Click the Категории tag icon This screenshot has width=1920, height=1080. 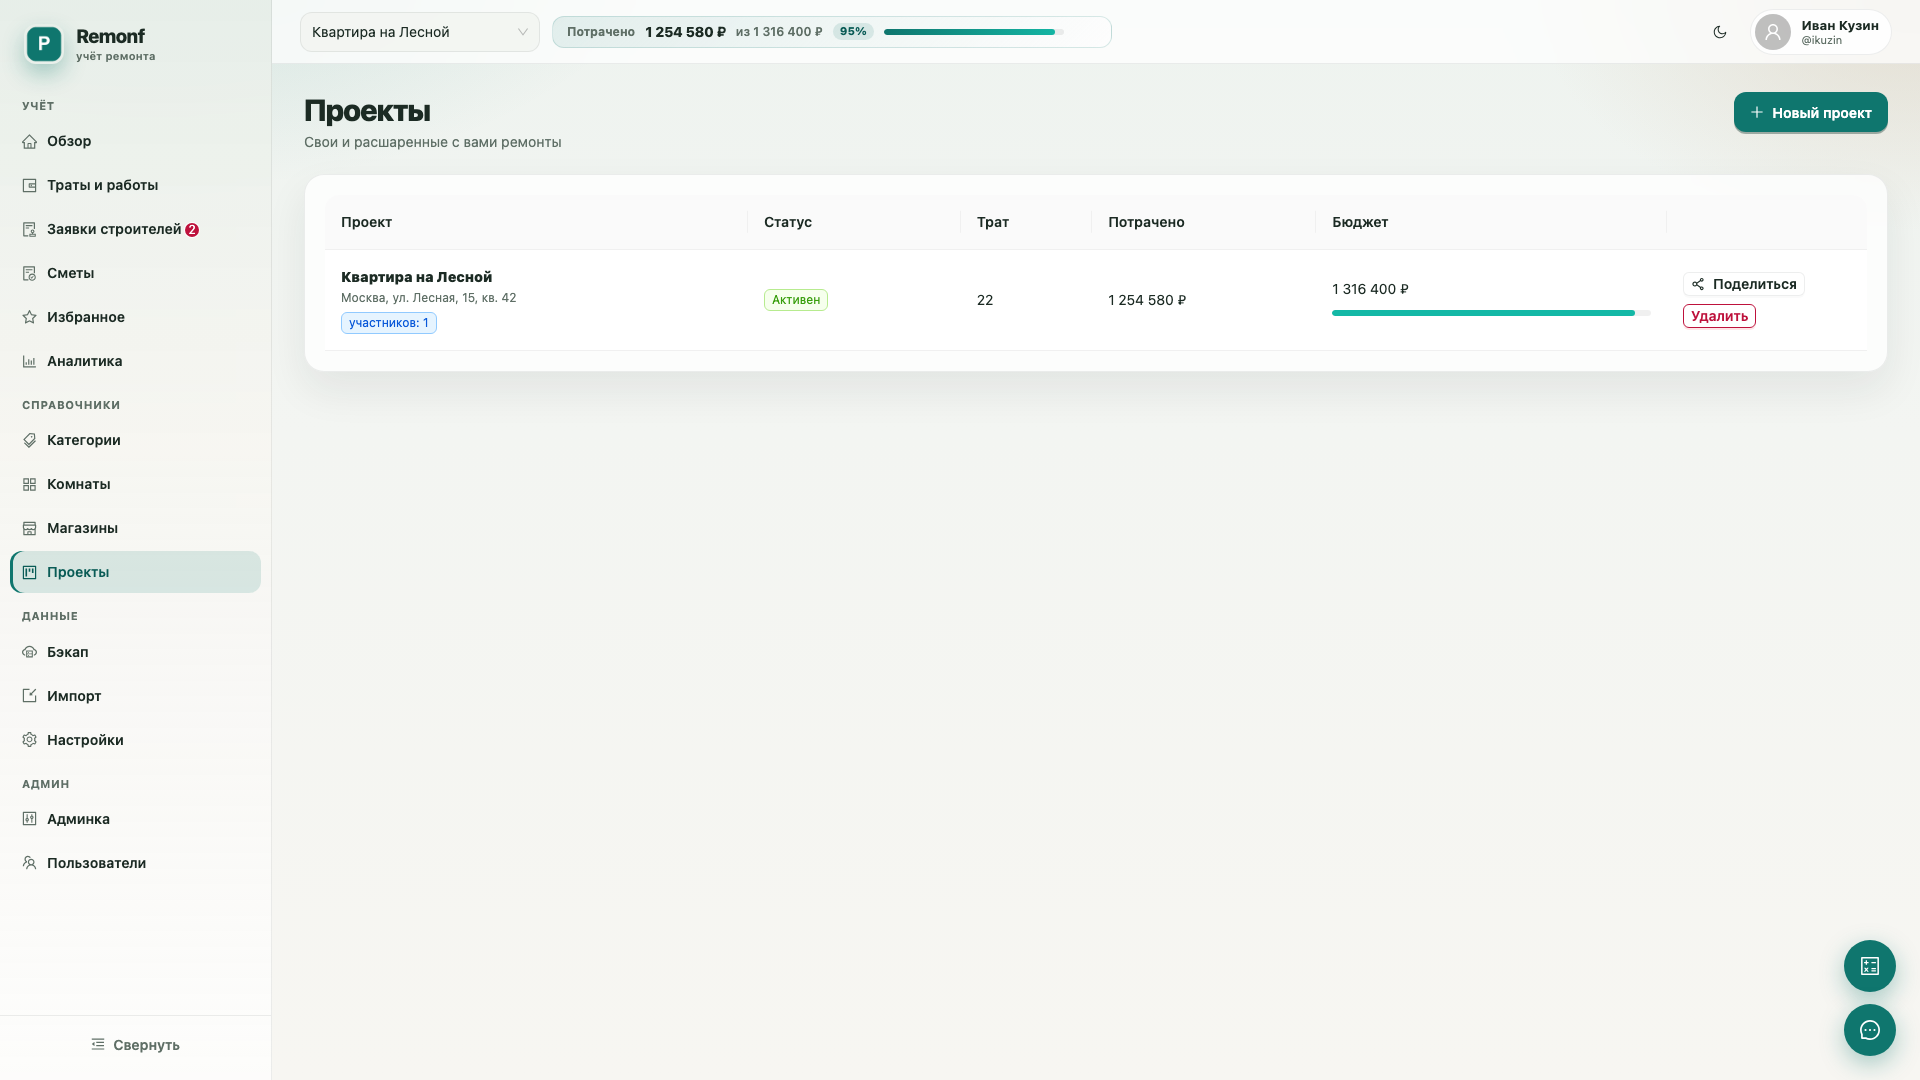(30, 441)
